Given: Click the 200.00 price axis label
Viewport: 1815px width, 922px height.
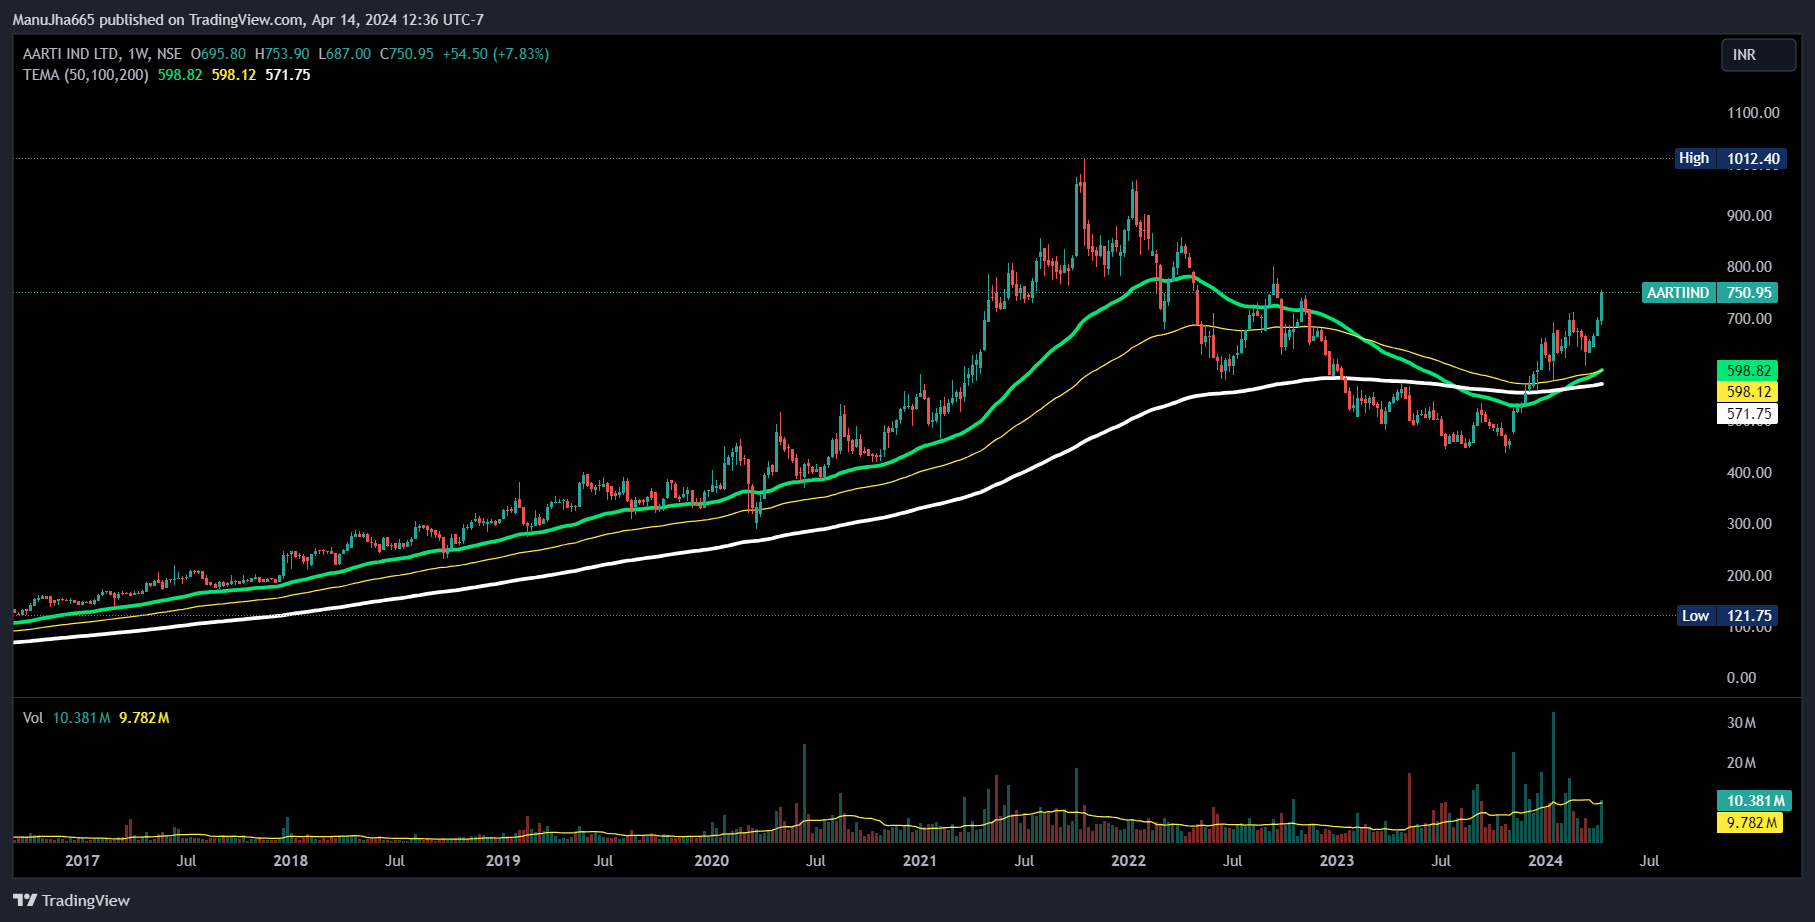Looking at the screenshot, I should coord(1749,576).
